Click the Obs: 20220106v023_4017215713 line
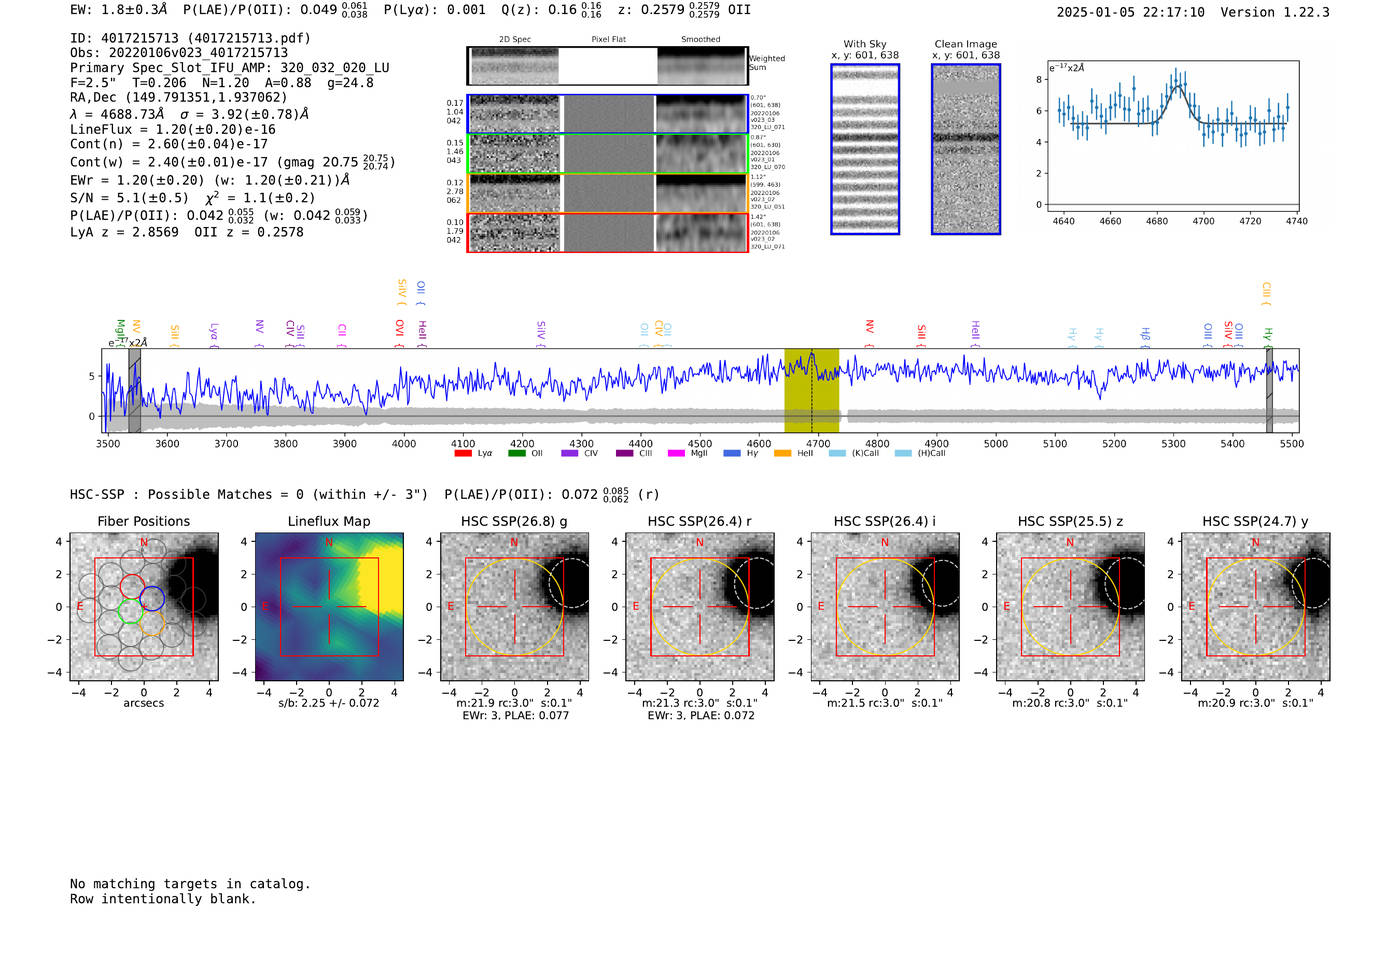The image size is (1400, 953). [x=179, y=53]
